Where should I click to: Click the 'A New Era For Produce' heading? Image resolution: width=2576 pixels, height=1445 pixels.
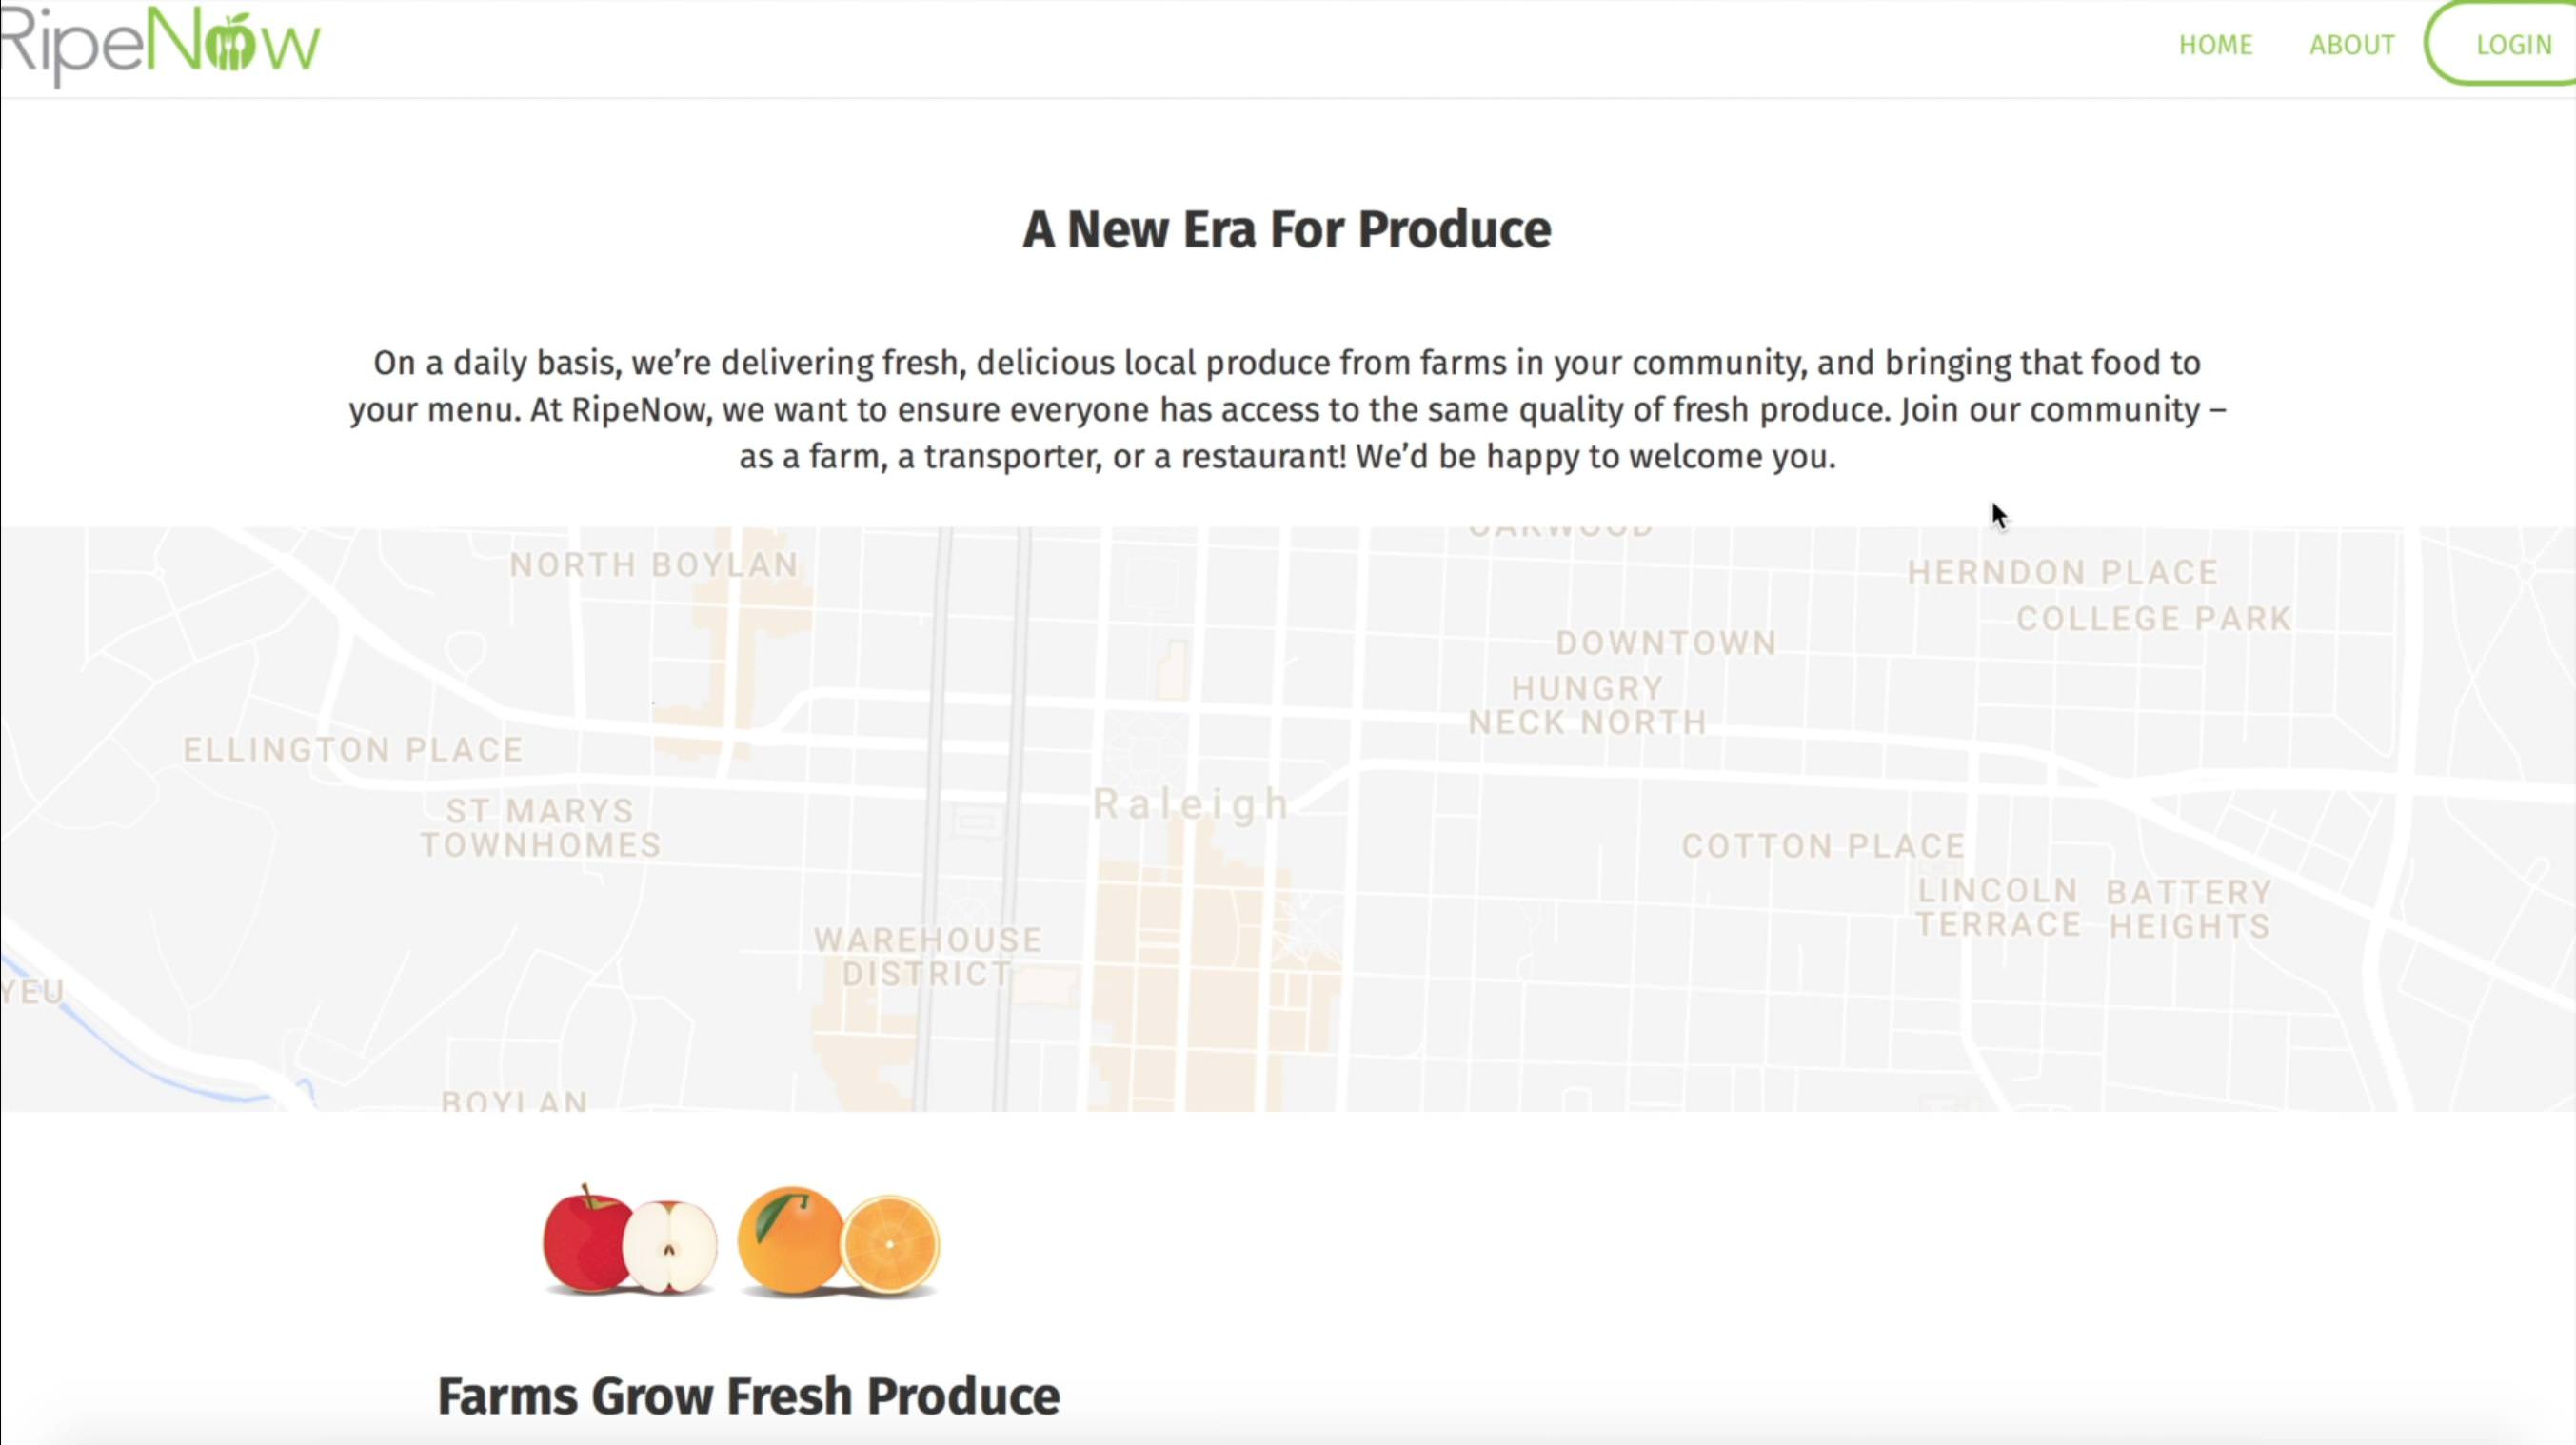pyautogui.click(x=1286, y=230)
